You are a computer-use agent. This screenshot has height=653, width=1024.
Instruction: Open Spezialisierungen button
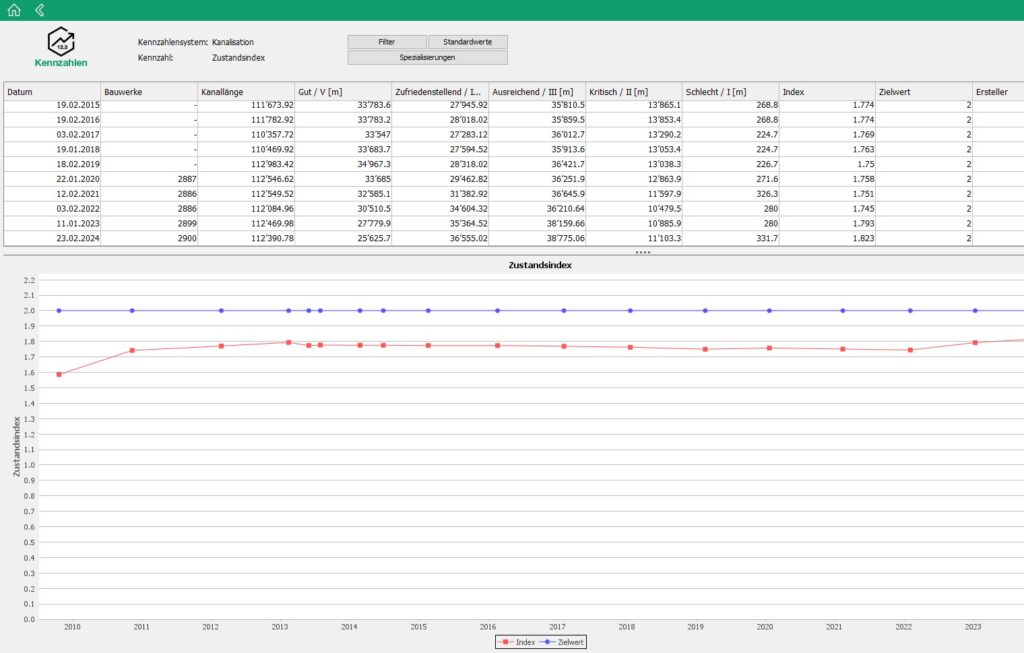(427, 57)
